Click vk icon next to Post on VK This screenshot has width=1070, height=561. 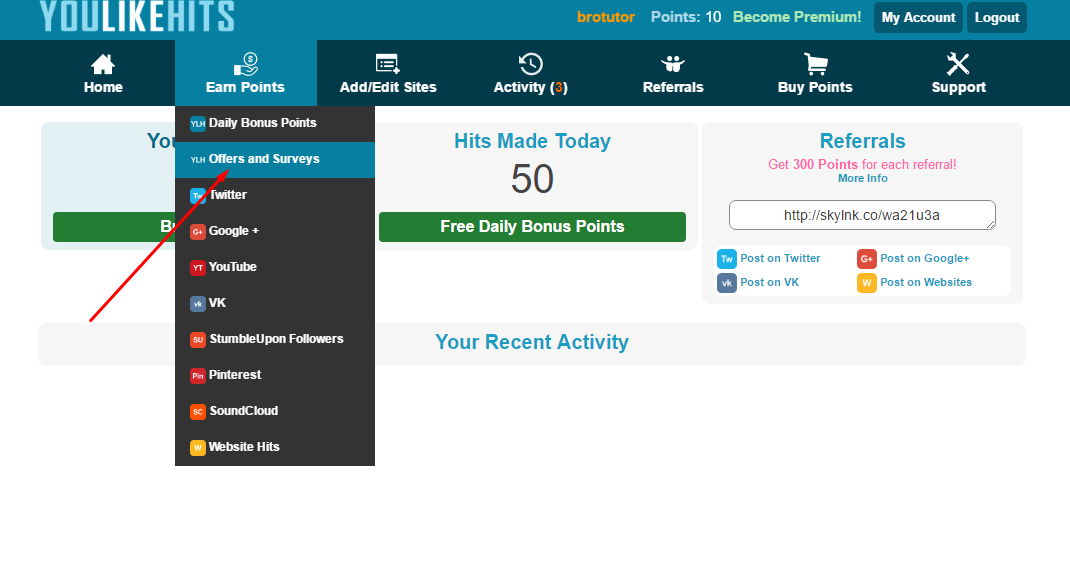727,283
